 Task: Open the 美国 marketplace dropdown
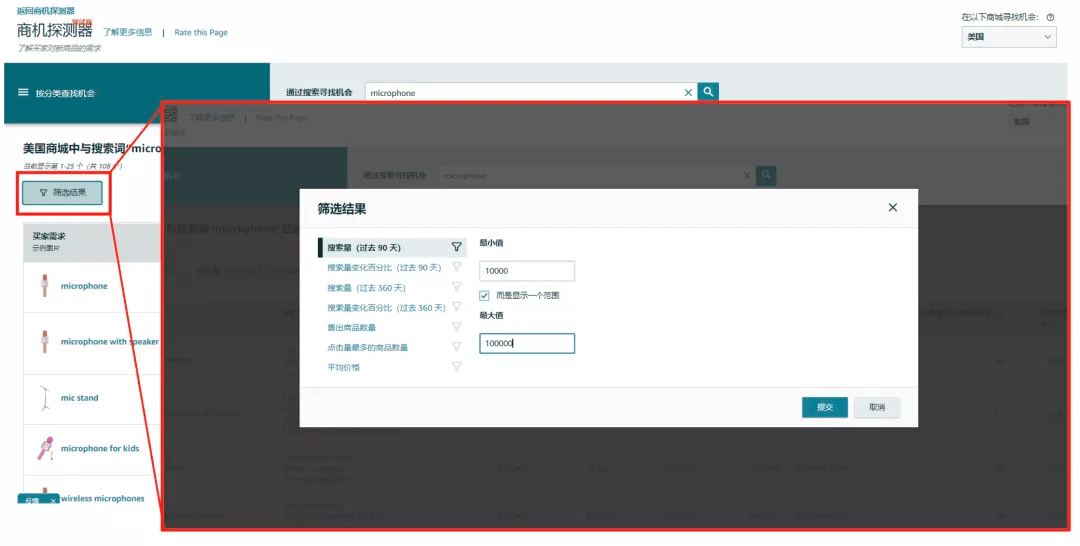(1008, 37)
